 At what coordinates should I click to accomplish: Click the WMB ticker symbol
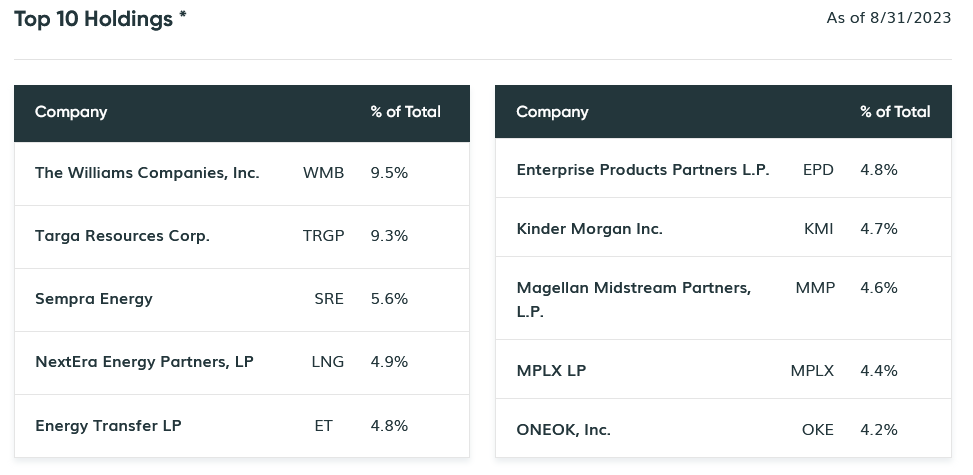click(323, 173)
